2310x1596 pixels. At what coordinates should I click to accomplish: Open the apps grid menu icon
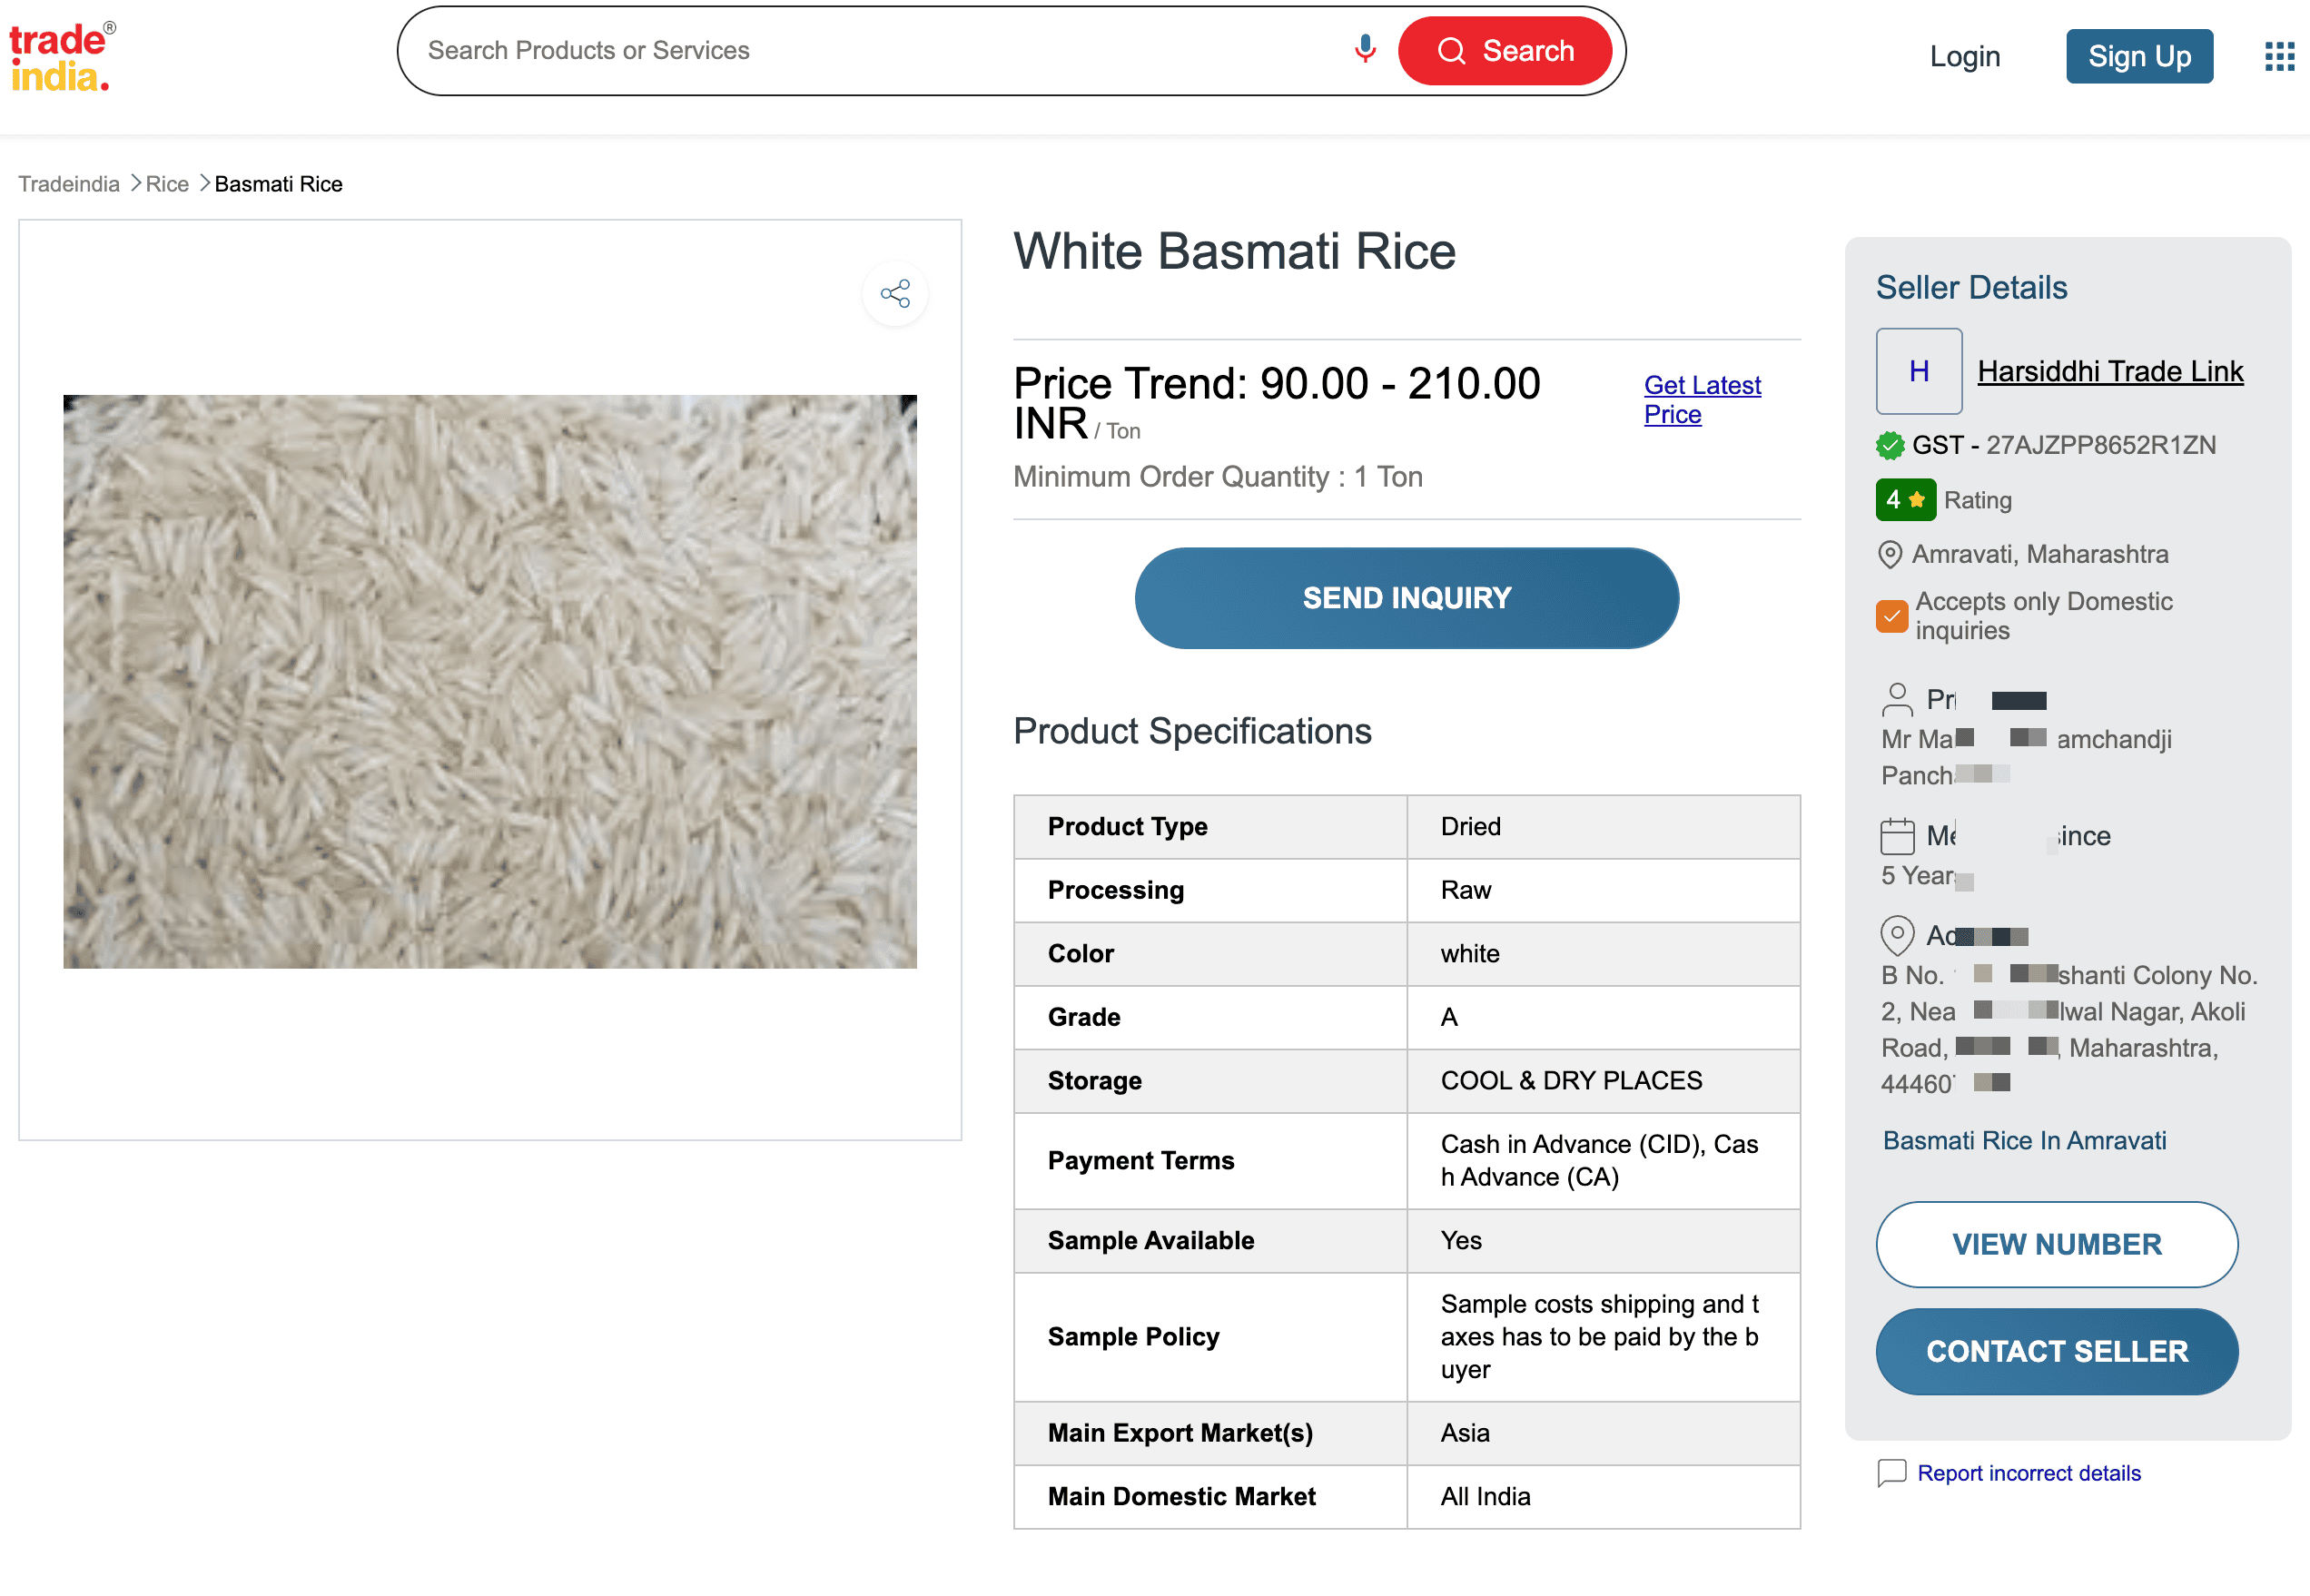tap(2279, 56)
